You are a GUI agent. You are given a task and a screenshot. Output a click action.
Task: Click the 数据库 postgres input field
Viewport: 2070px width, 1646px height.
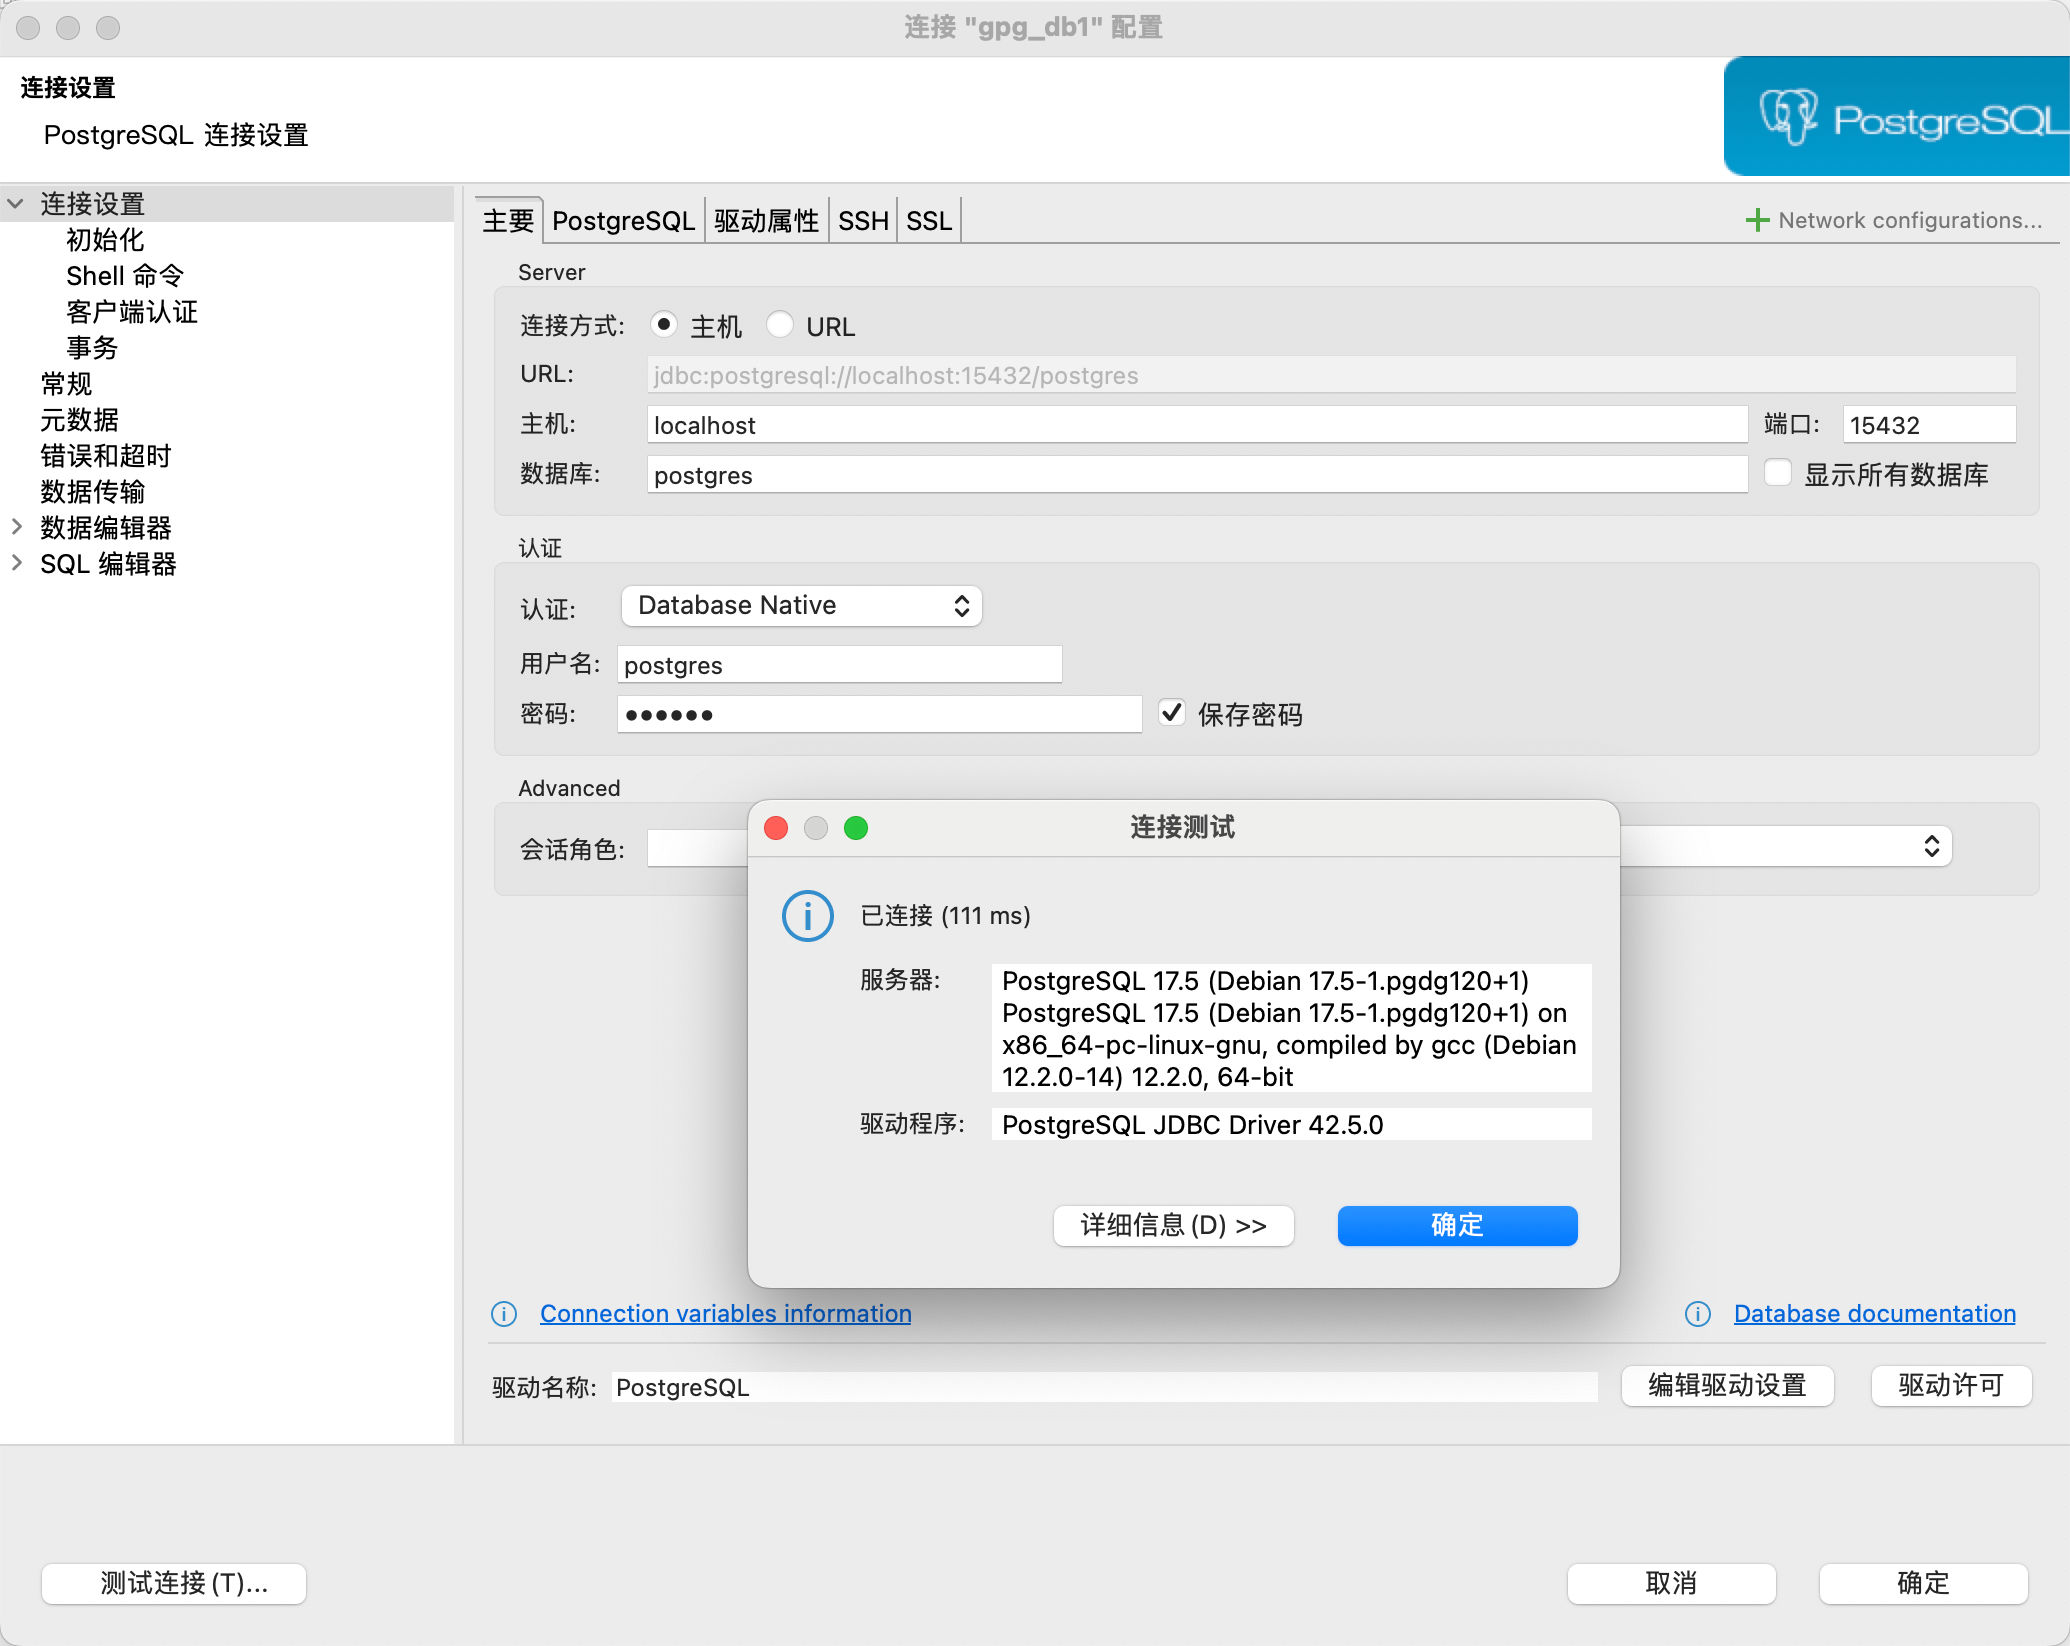(1197, 475)
